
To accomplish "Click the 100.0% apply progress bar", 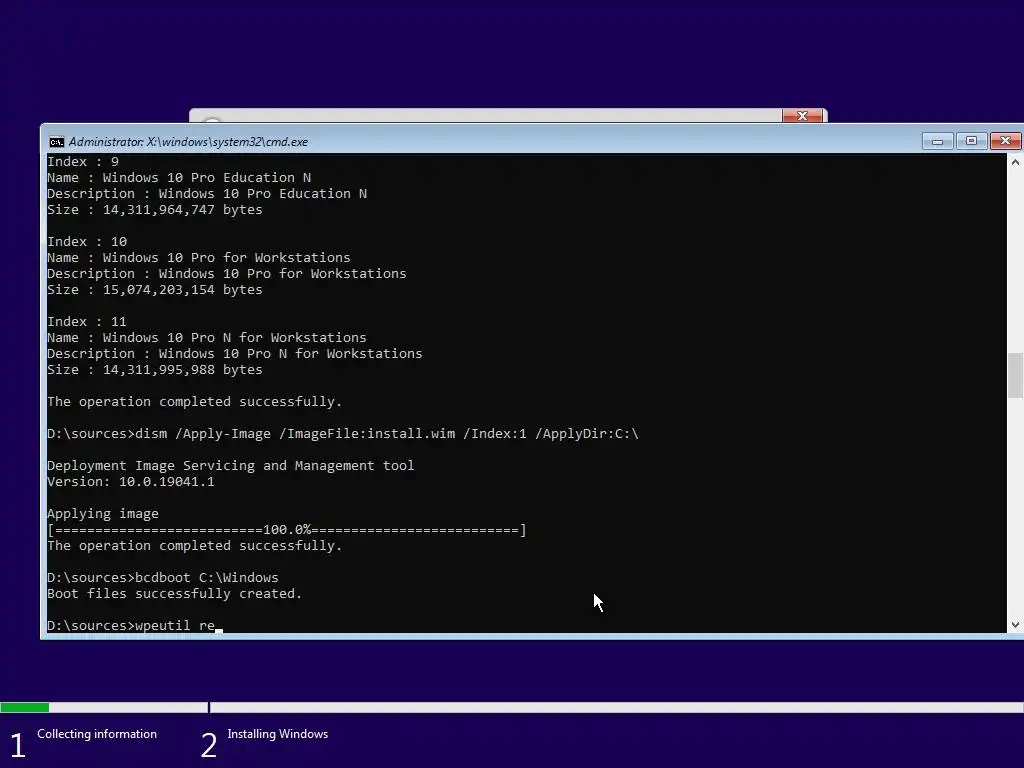I will tap(287, 530).
